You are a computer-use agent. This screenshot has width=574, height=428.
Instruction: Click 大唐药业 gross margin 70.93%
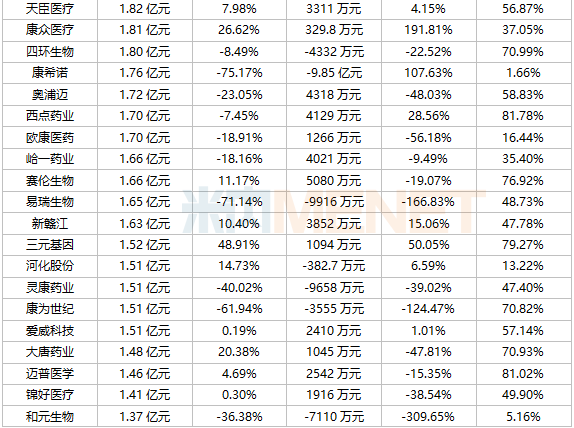coord(523,352)
